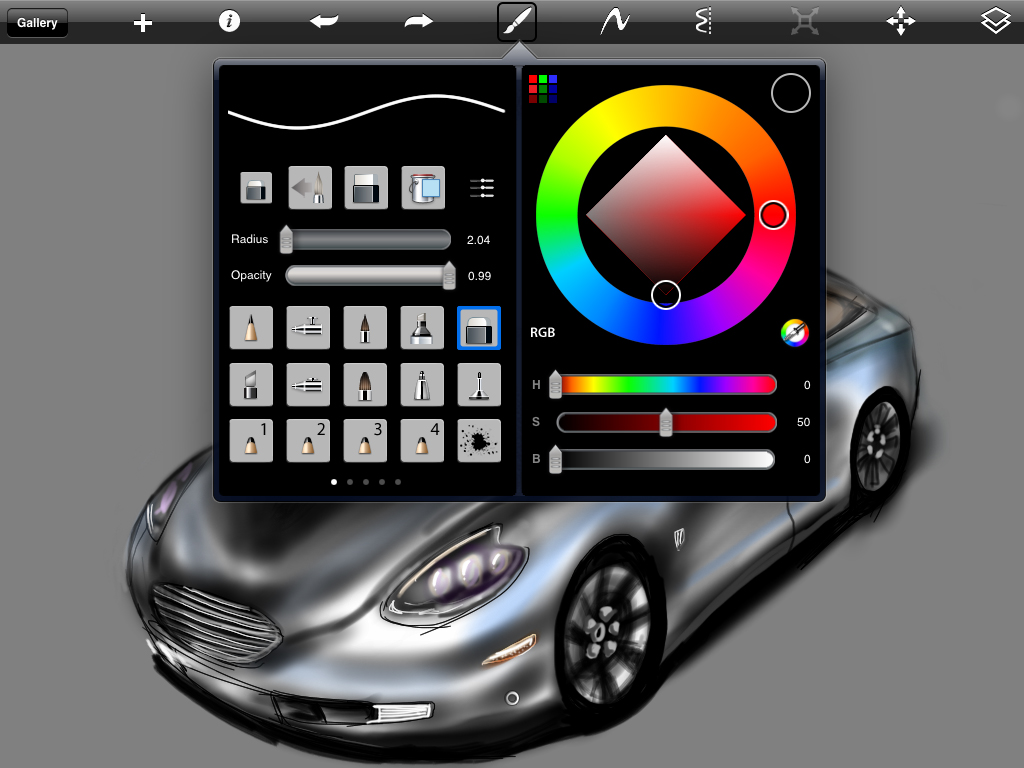The image size is (1024, 768).
Task: Open the Gallery
Action: tap(37, 22)
